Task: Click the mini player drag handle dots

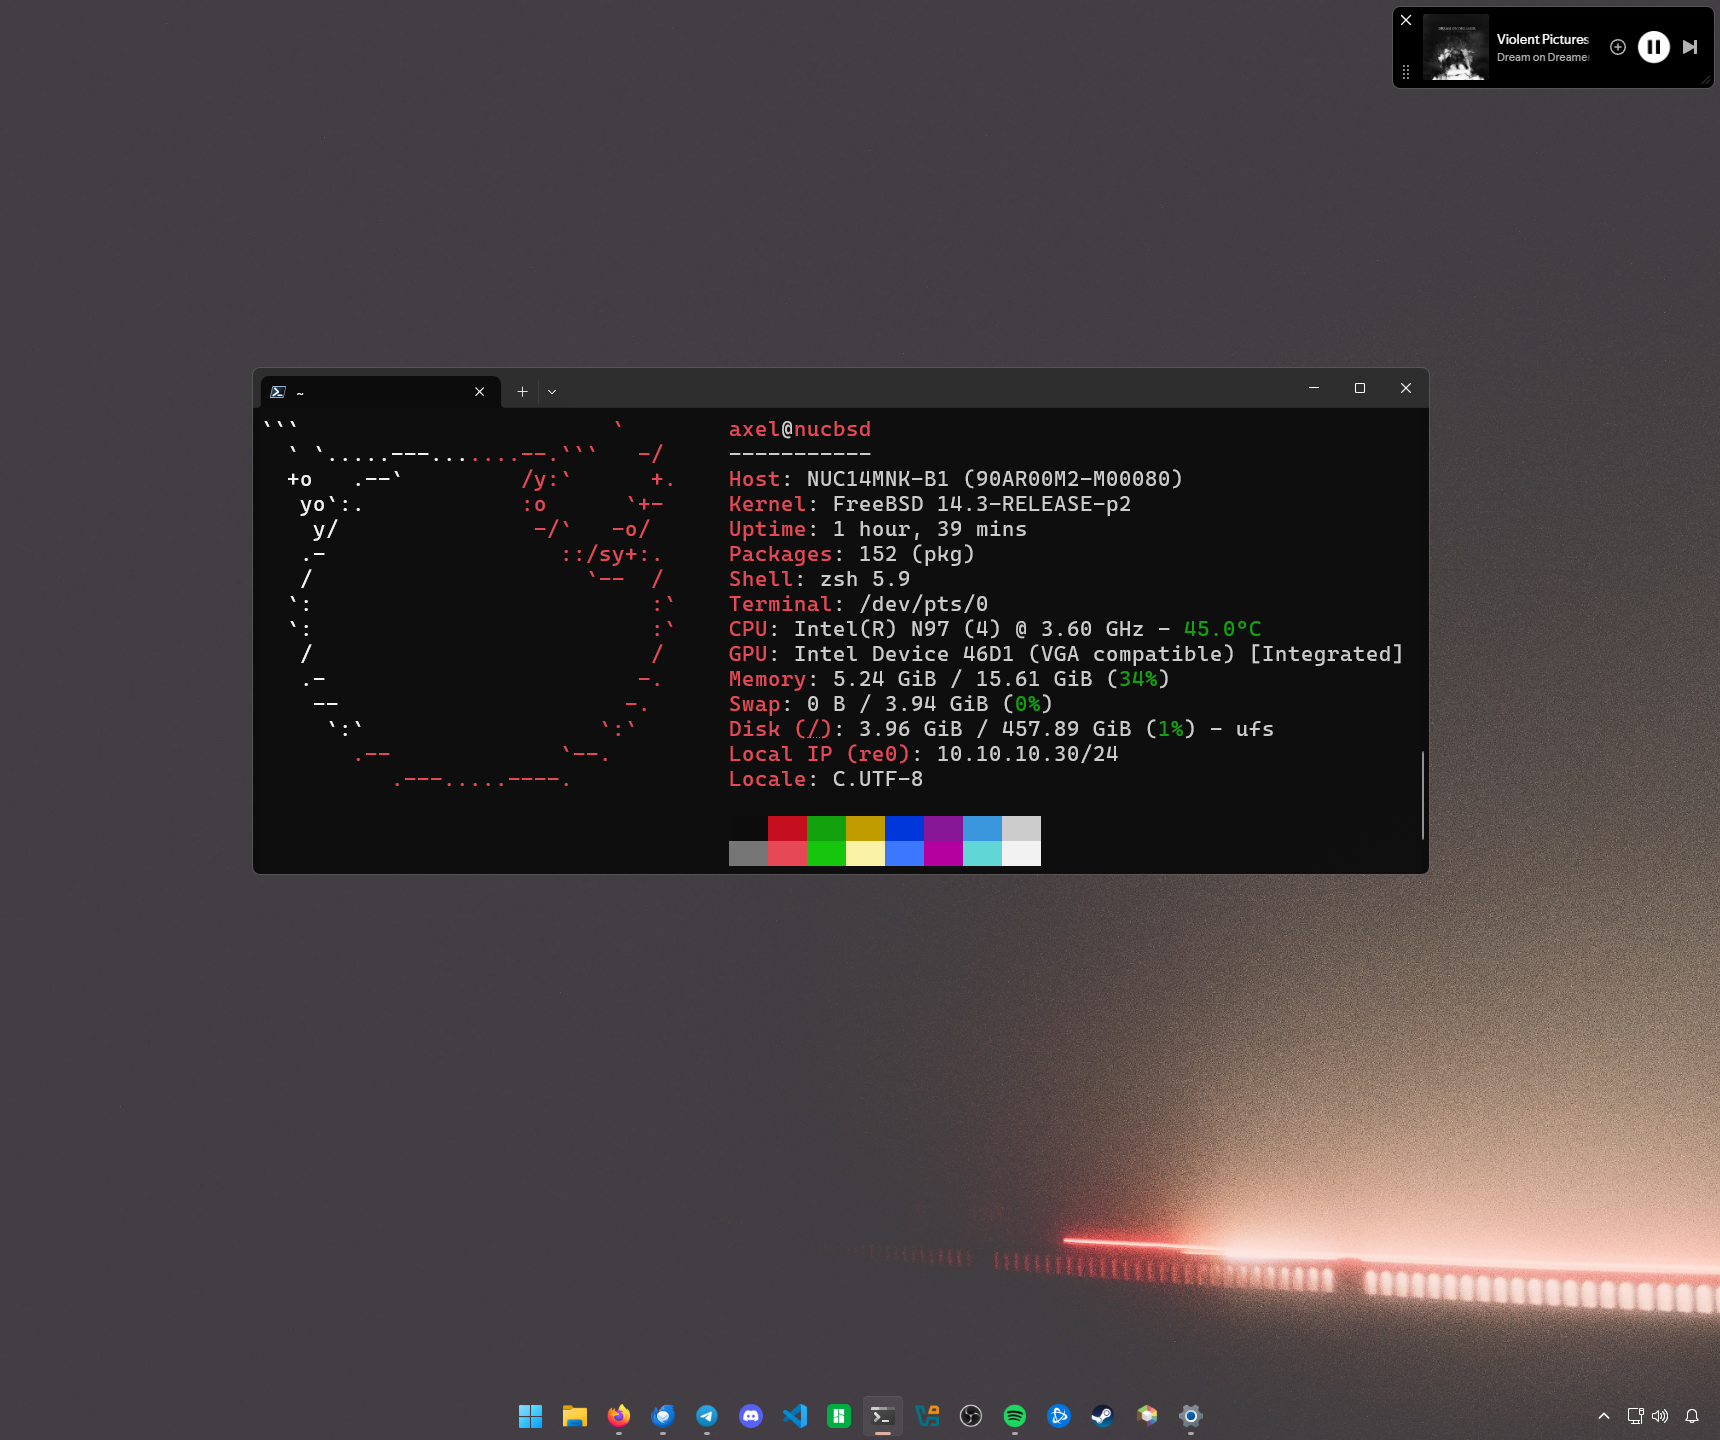Action: pos(1406,72)
